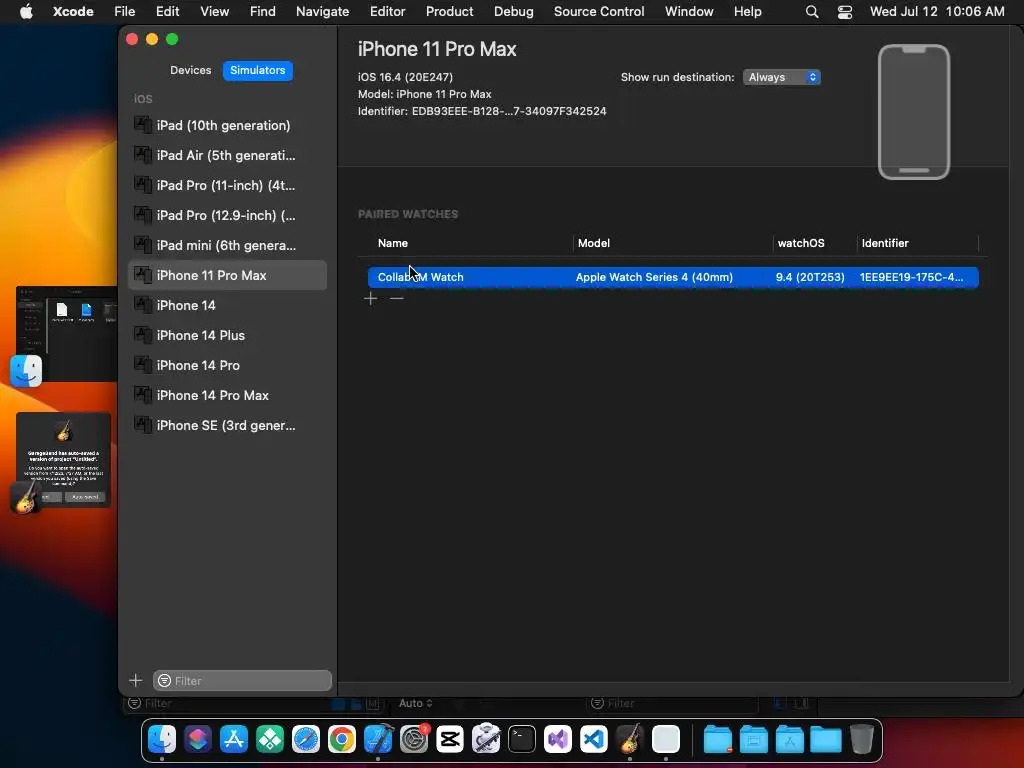This screenshot has width=1024, height=768.
Task: Select the Collab M Watch row
Action: click(x=673, y=277)
